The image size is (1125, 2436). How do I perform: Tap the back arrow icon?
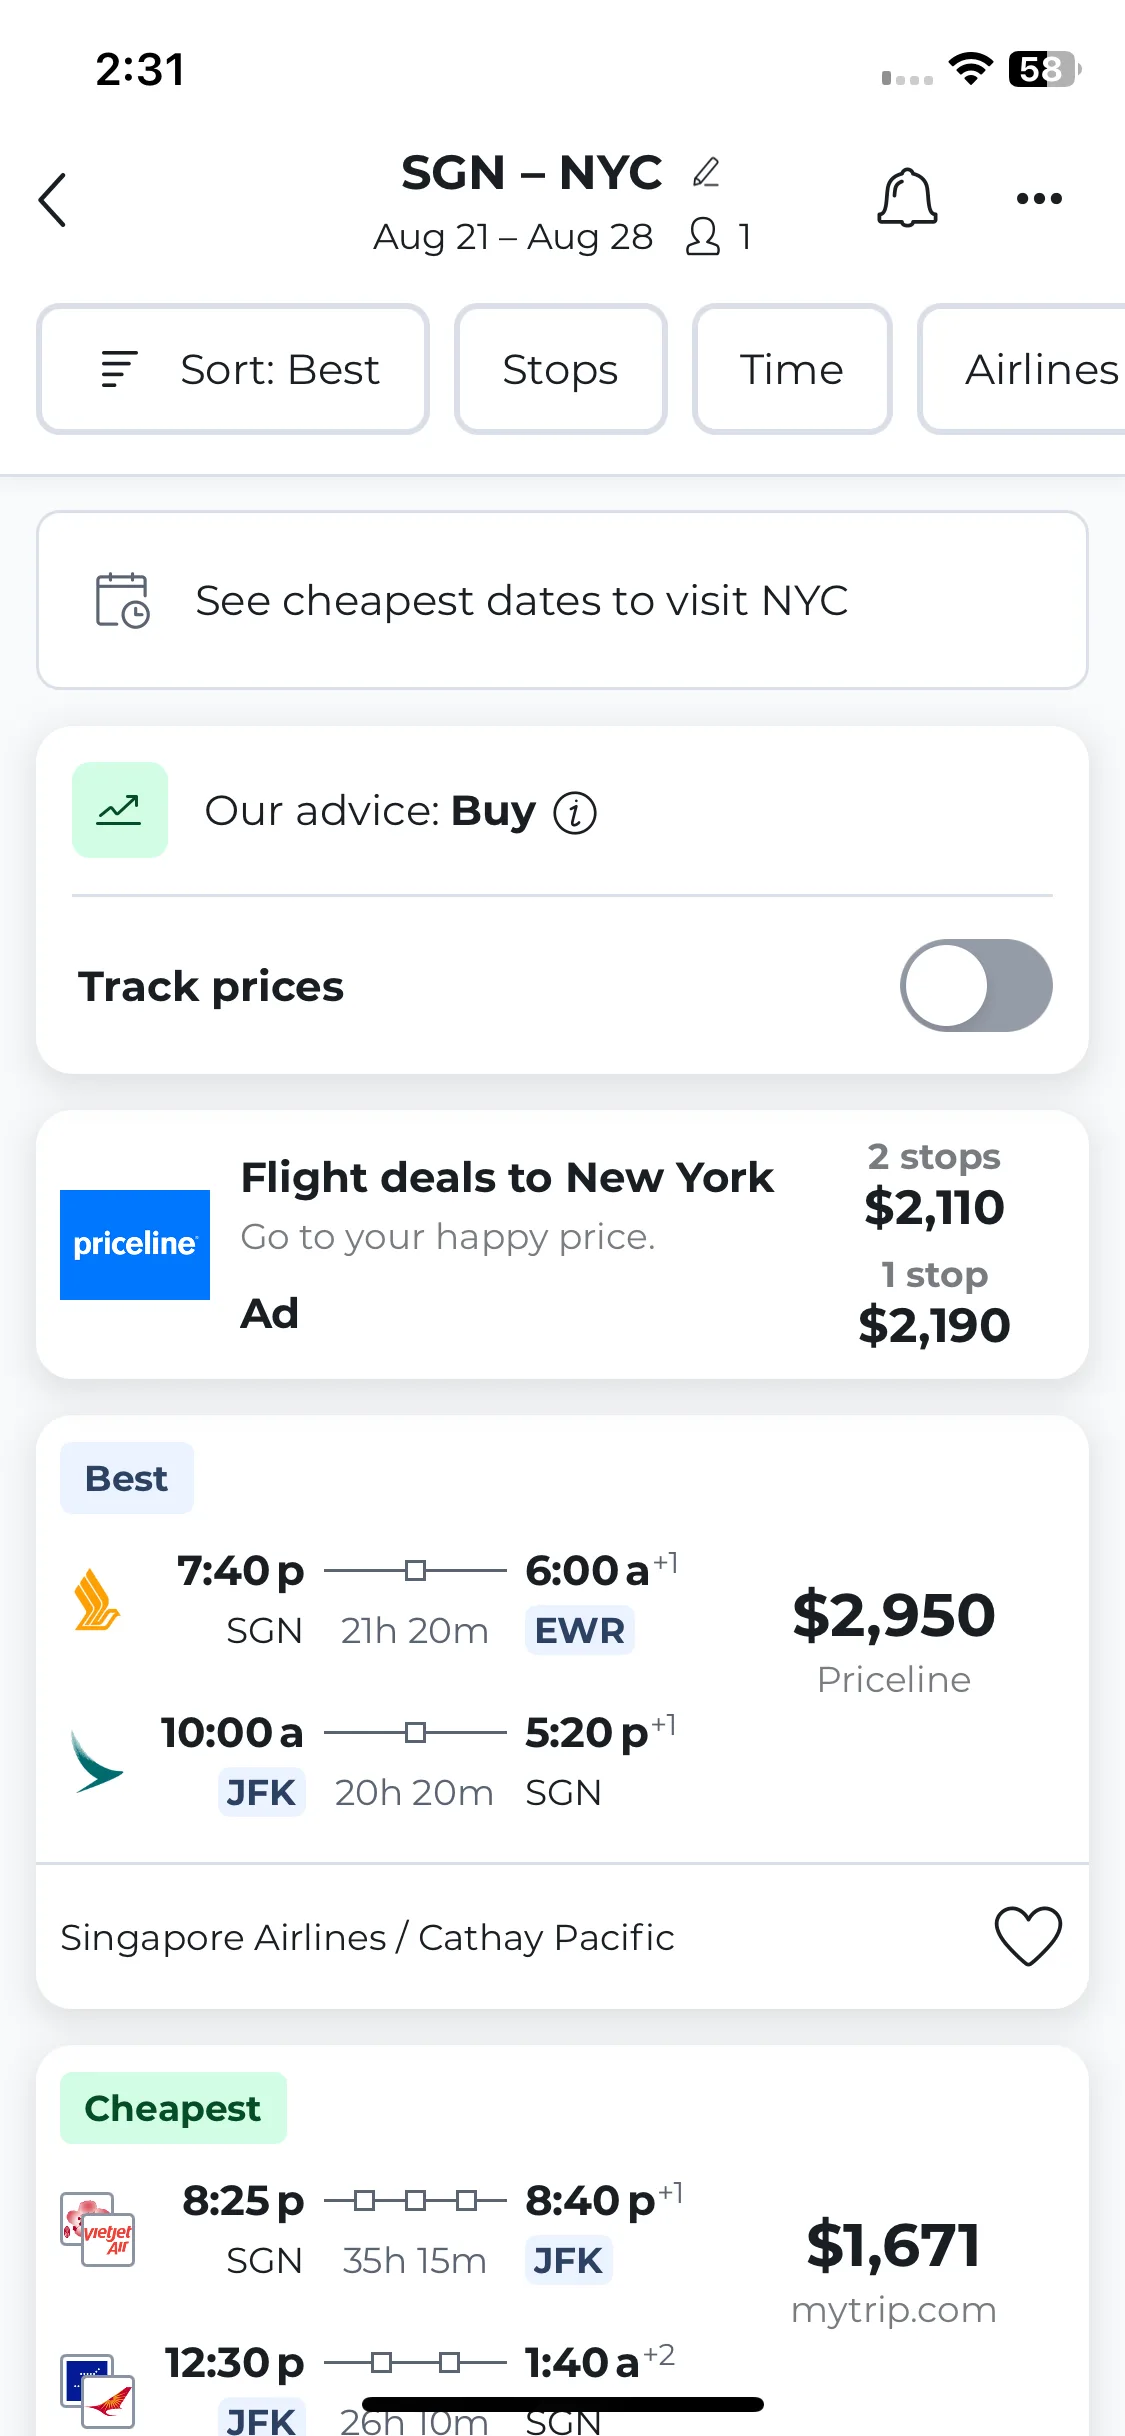[53, 200]
